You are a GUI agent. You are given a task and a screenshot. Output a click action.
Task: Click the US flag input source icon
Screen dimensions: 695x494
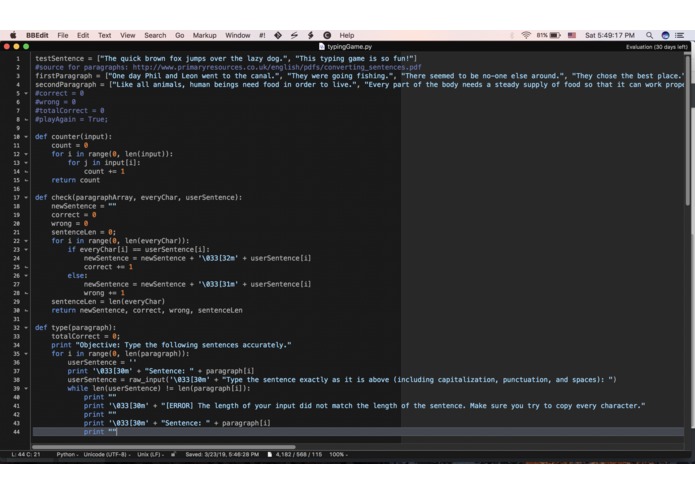point(572,35)
